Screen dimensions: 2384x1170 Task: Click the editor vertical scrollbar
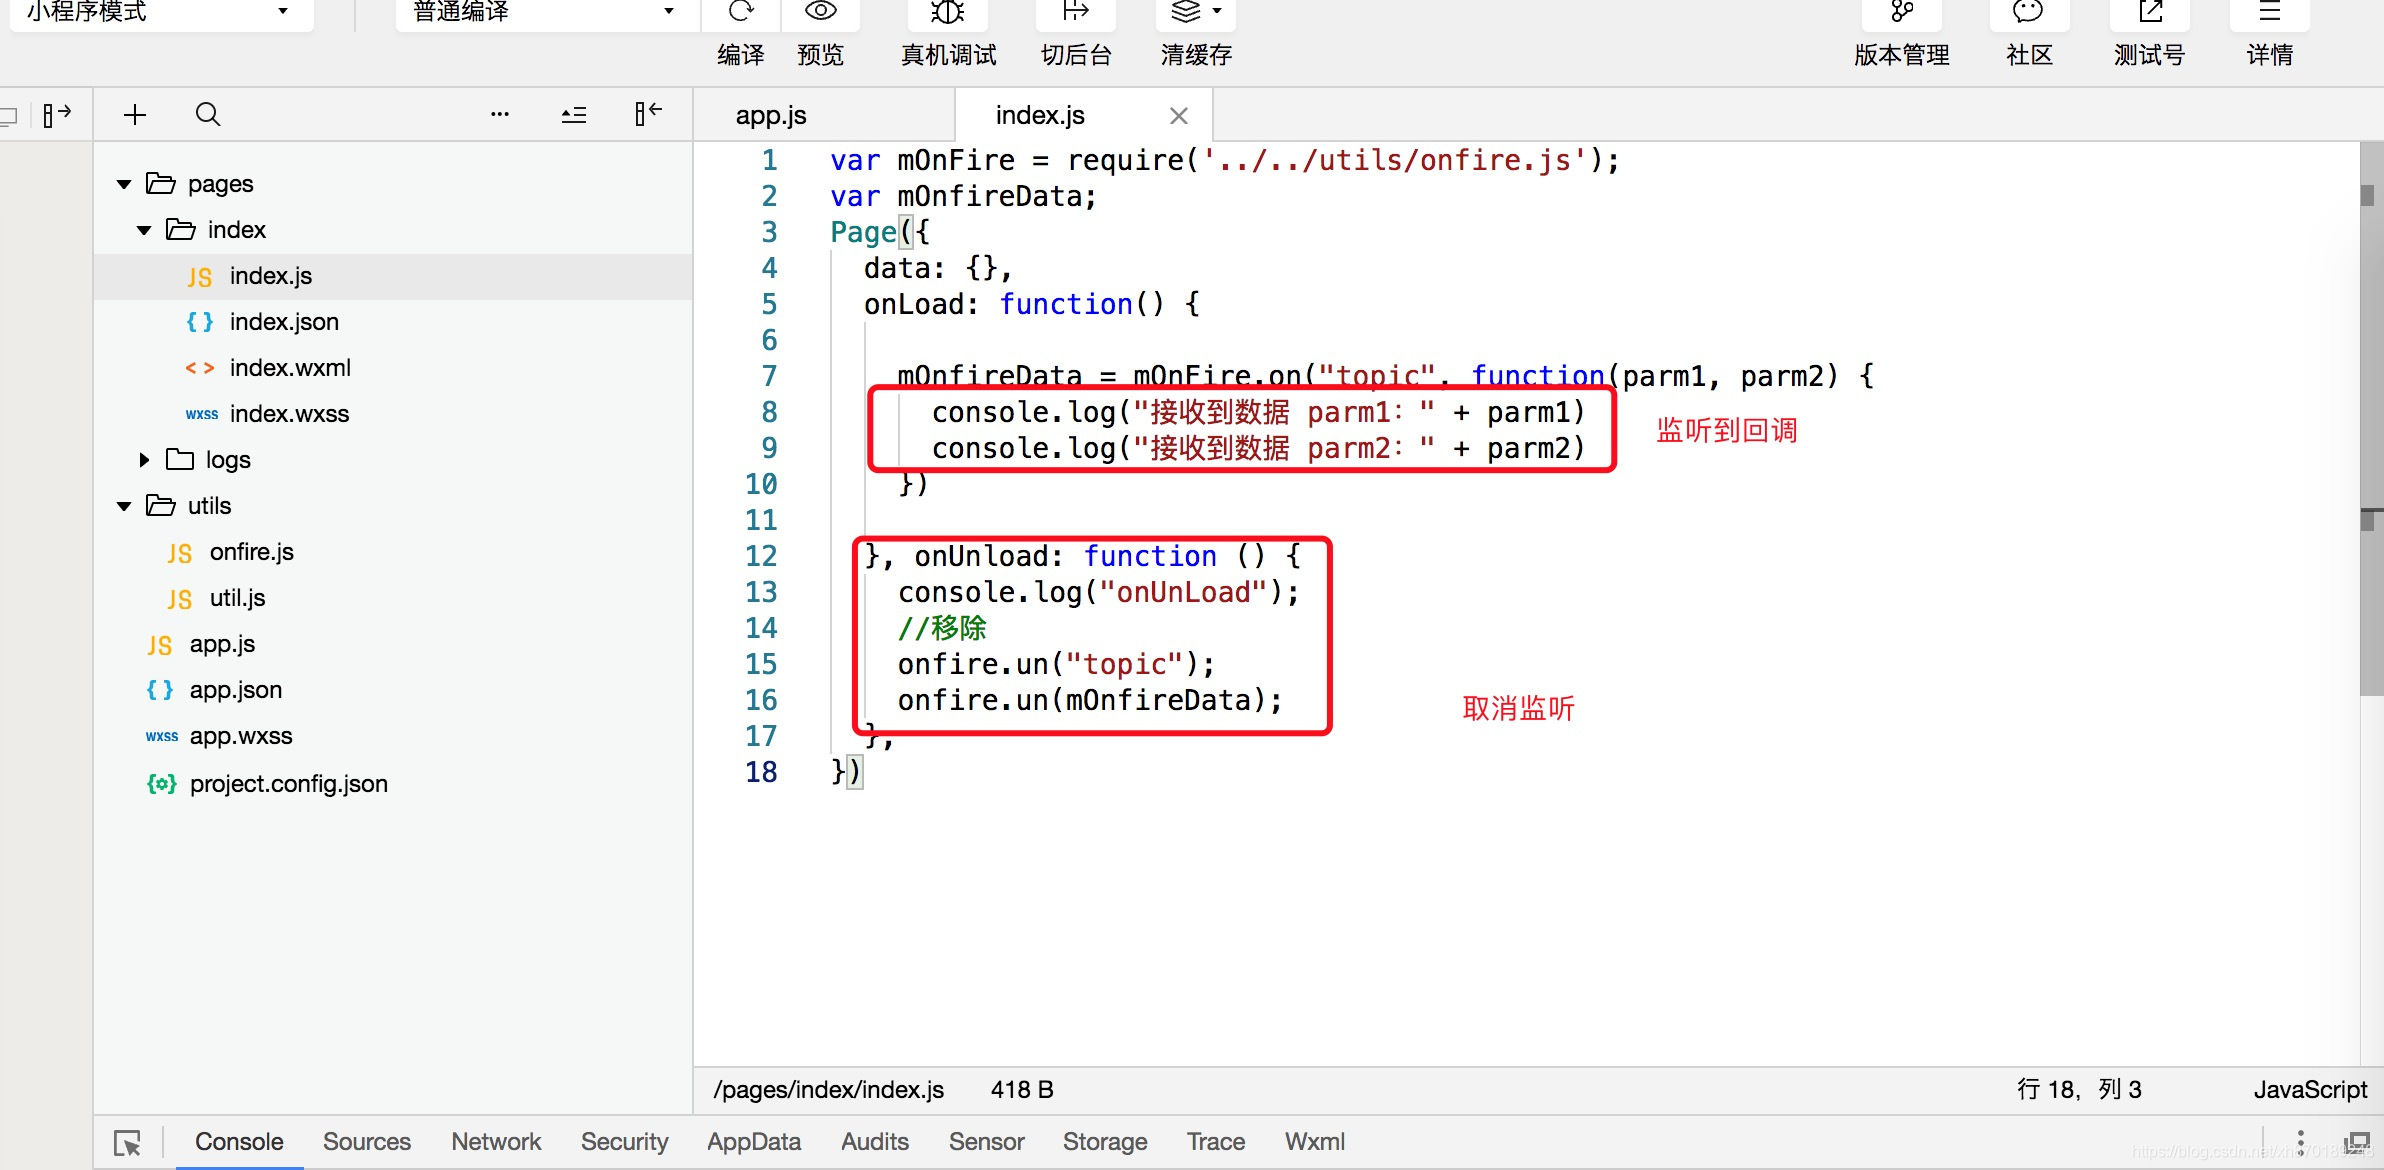pyautogui.click(x=2370, y=420)
